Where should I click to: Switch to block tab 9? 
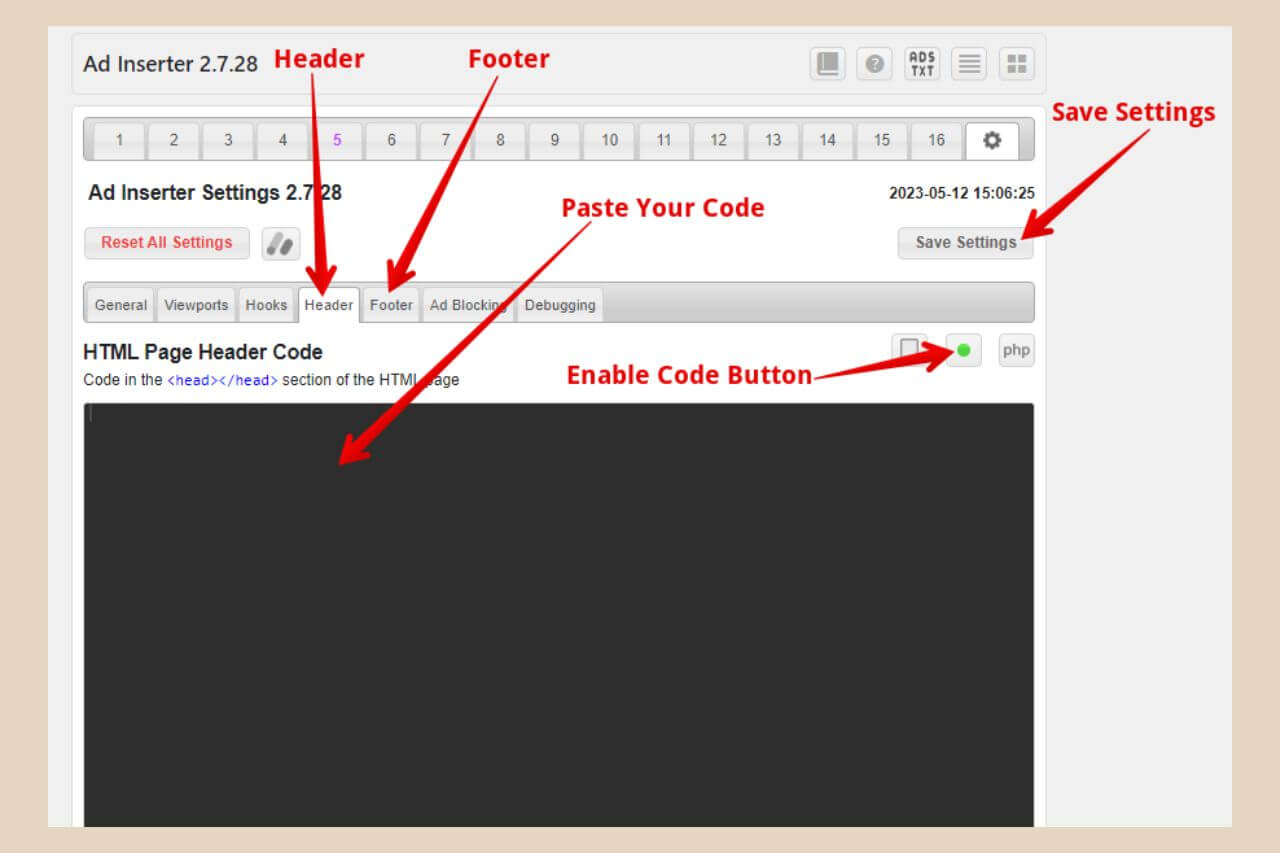[555, 140]
